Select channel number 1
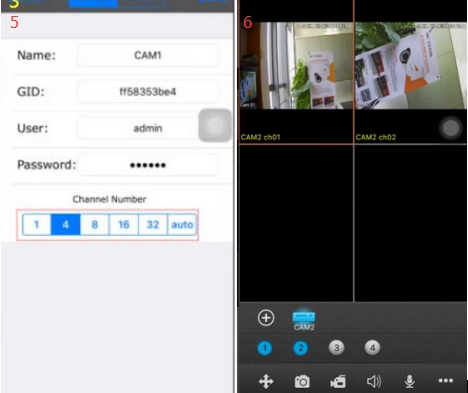 37,225
